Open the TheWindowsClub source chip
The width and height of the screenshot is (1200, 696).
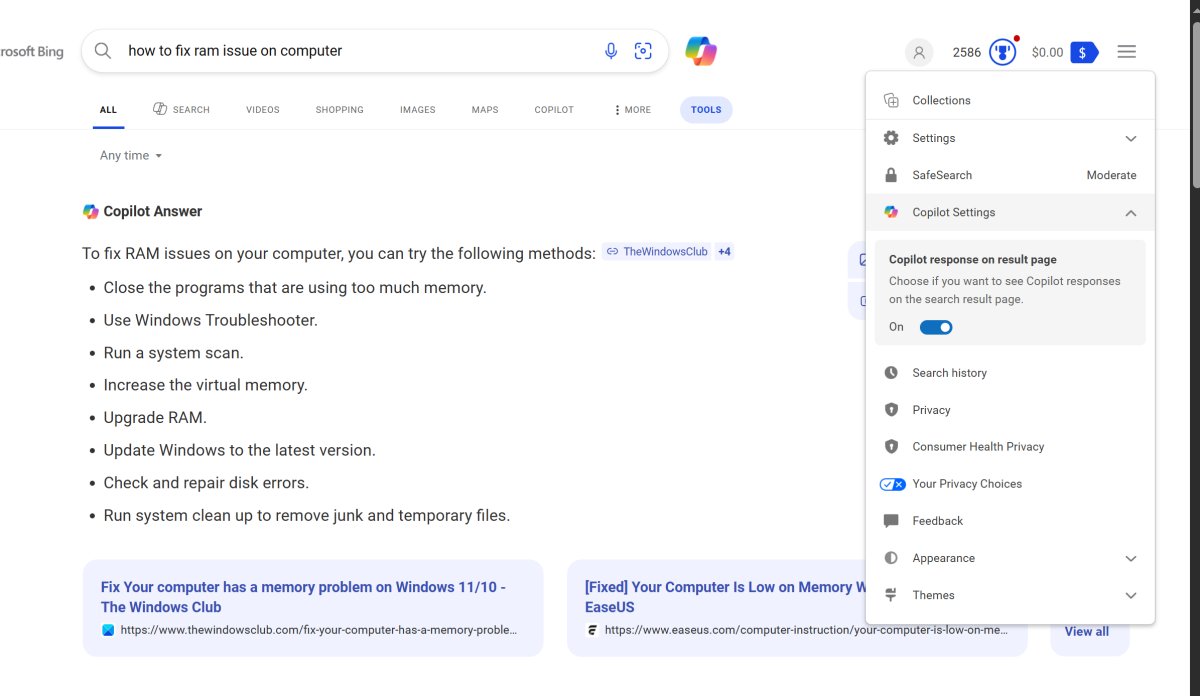(x=657, y=252)
